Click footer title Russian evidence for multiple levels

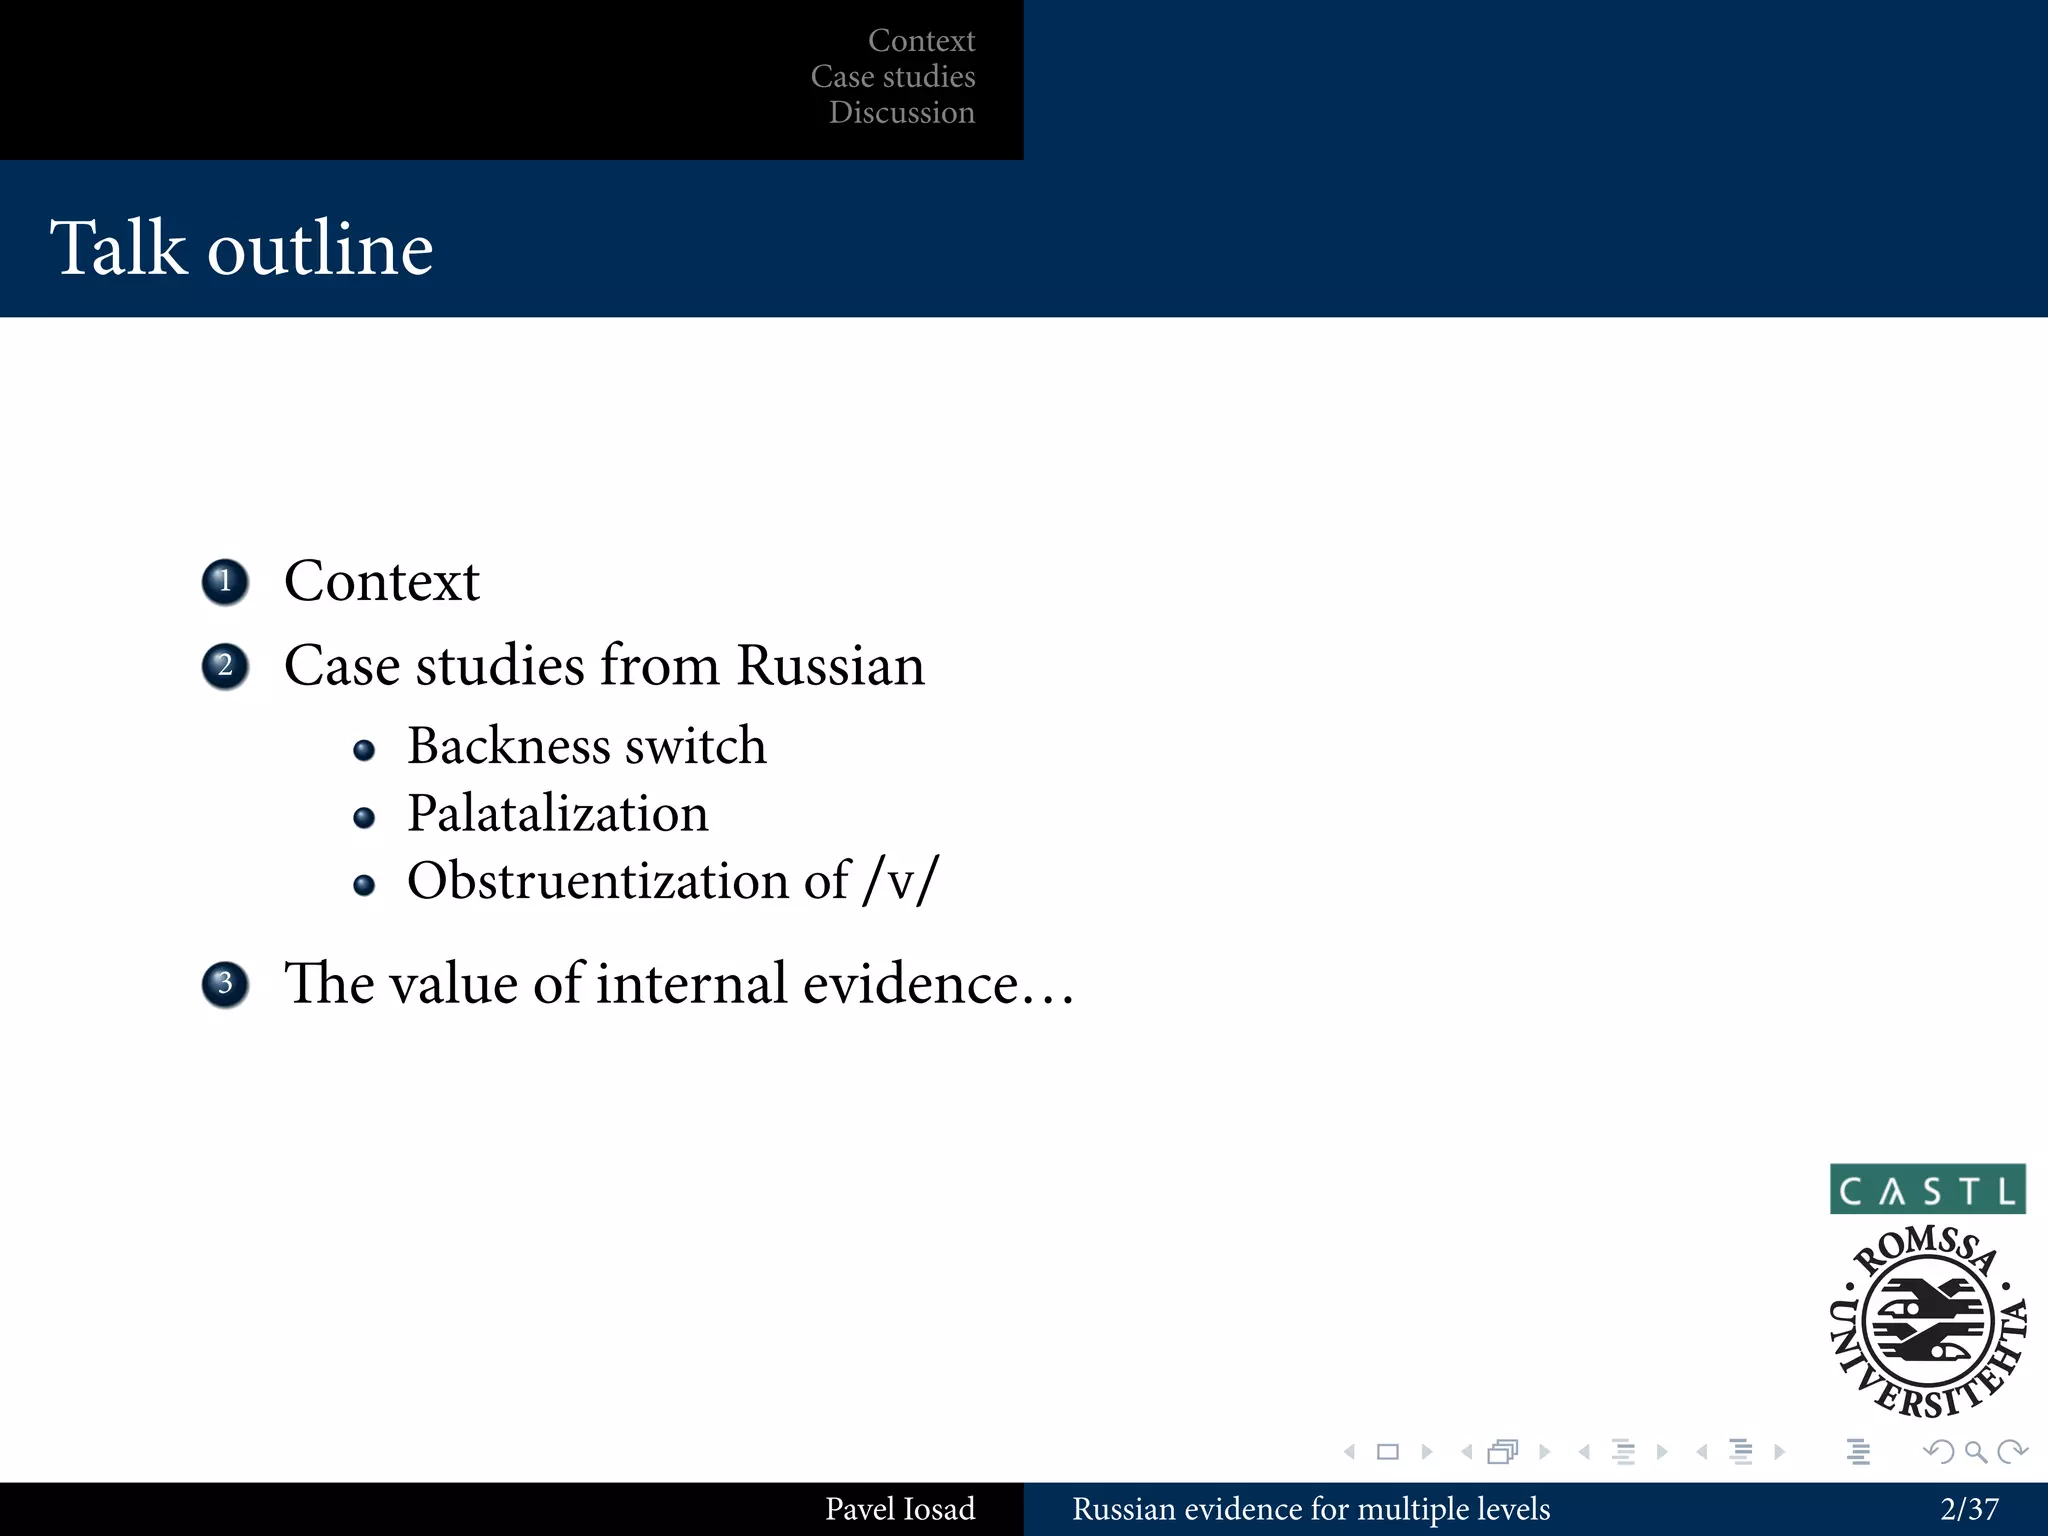click(1311, 1509)
